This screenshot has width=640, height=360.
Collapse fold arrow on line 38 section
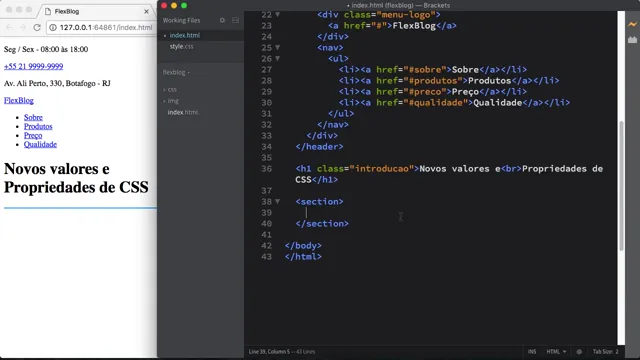pos(278,201)
